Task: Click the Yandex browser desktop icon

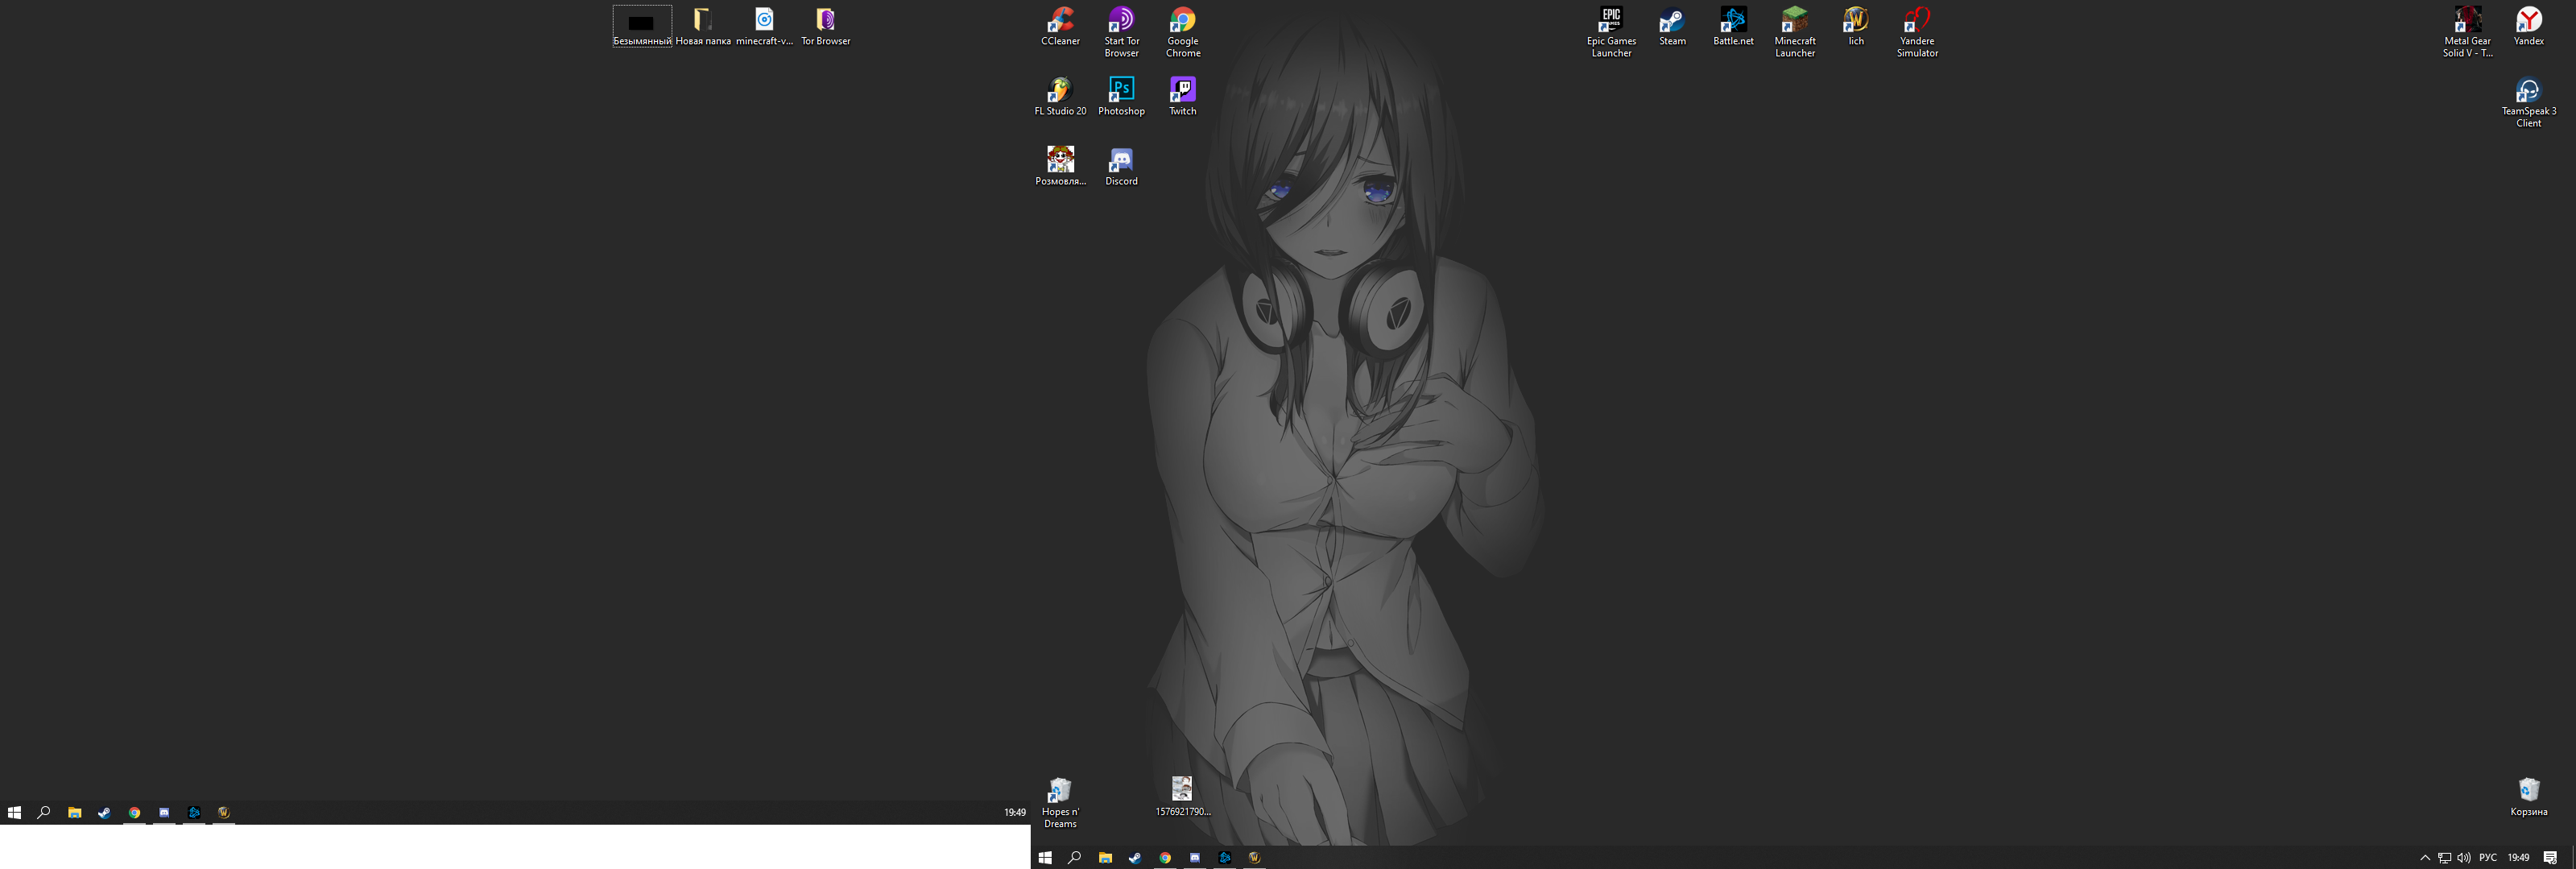Action: [2528, 27]
